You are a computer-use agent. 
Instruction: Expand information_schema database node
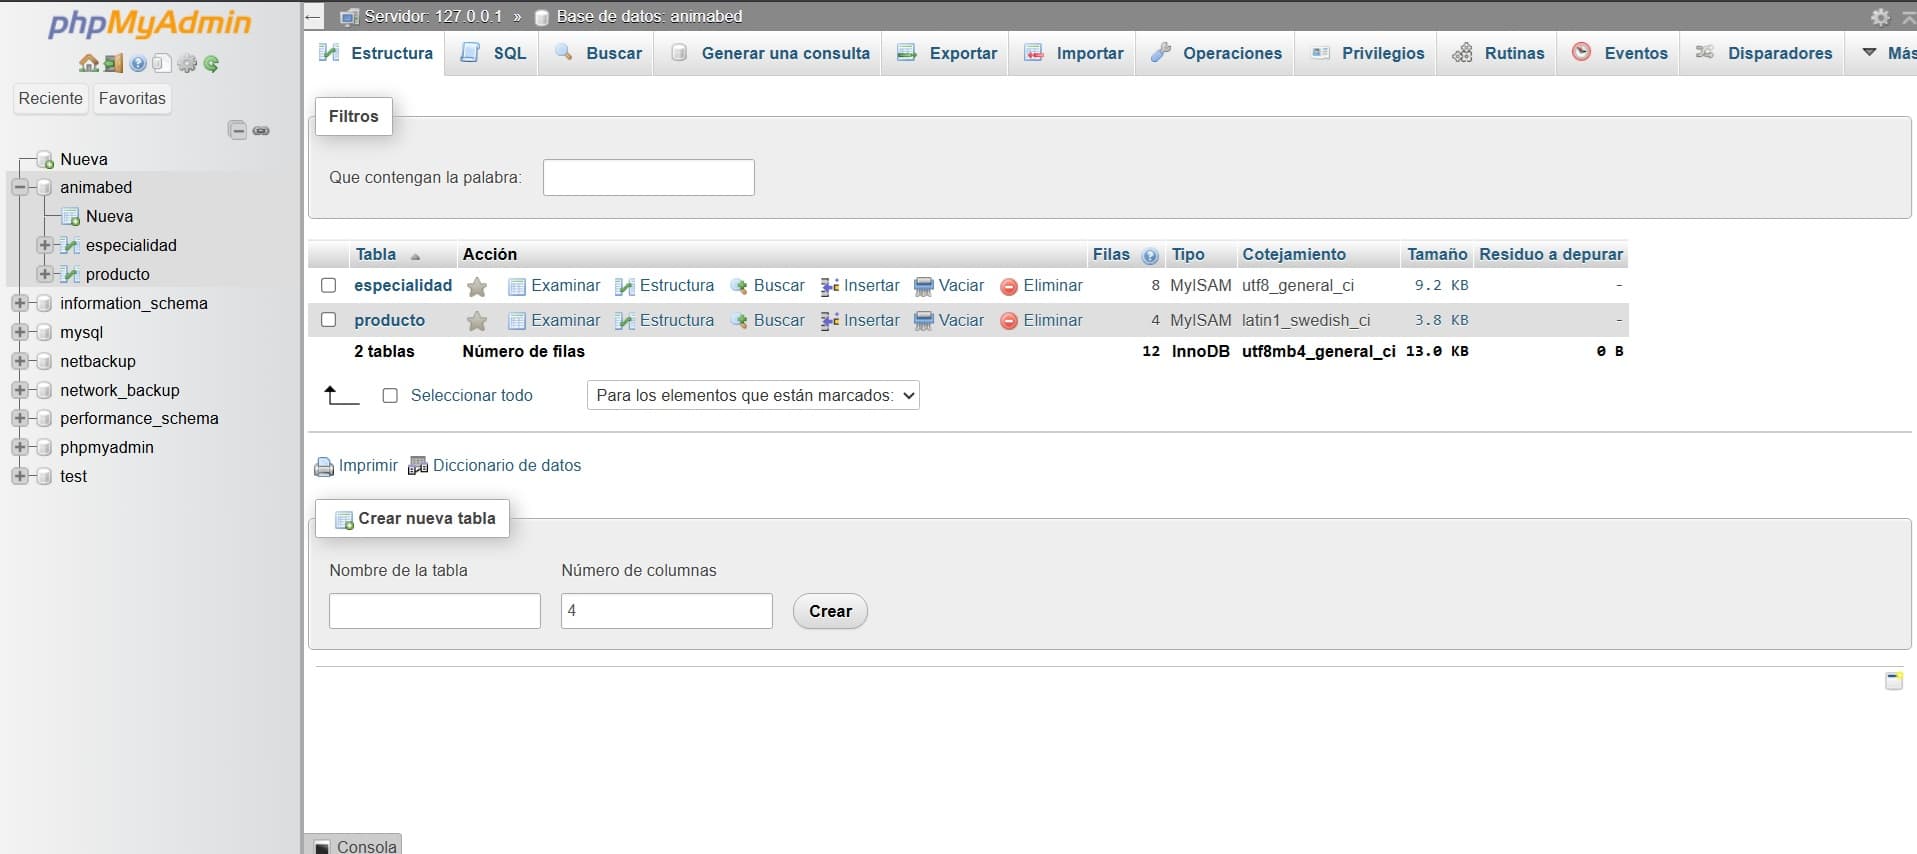[x=19, y=303]
